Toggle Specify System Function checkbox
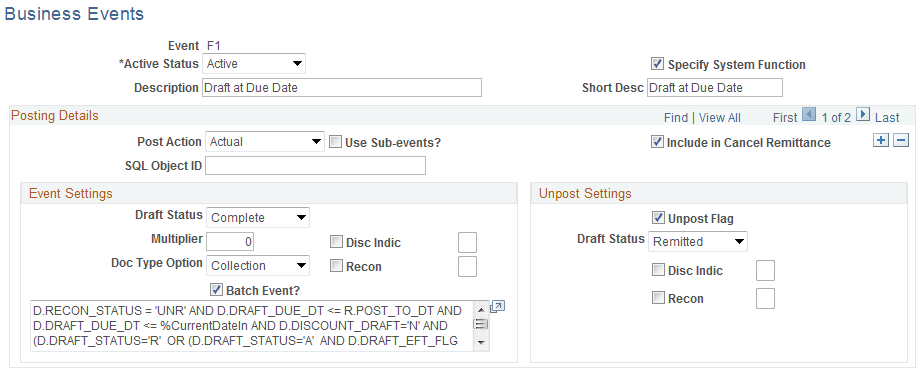Screen dimensions: 924x377 click(x=656, y=64)
